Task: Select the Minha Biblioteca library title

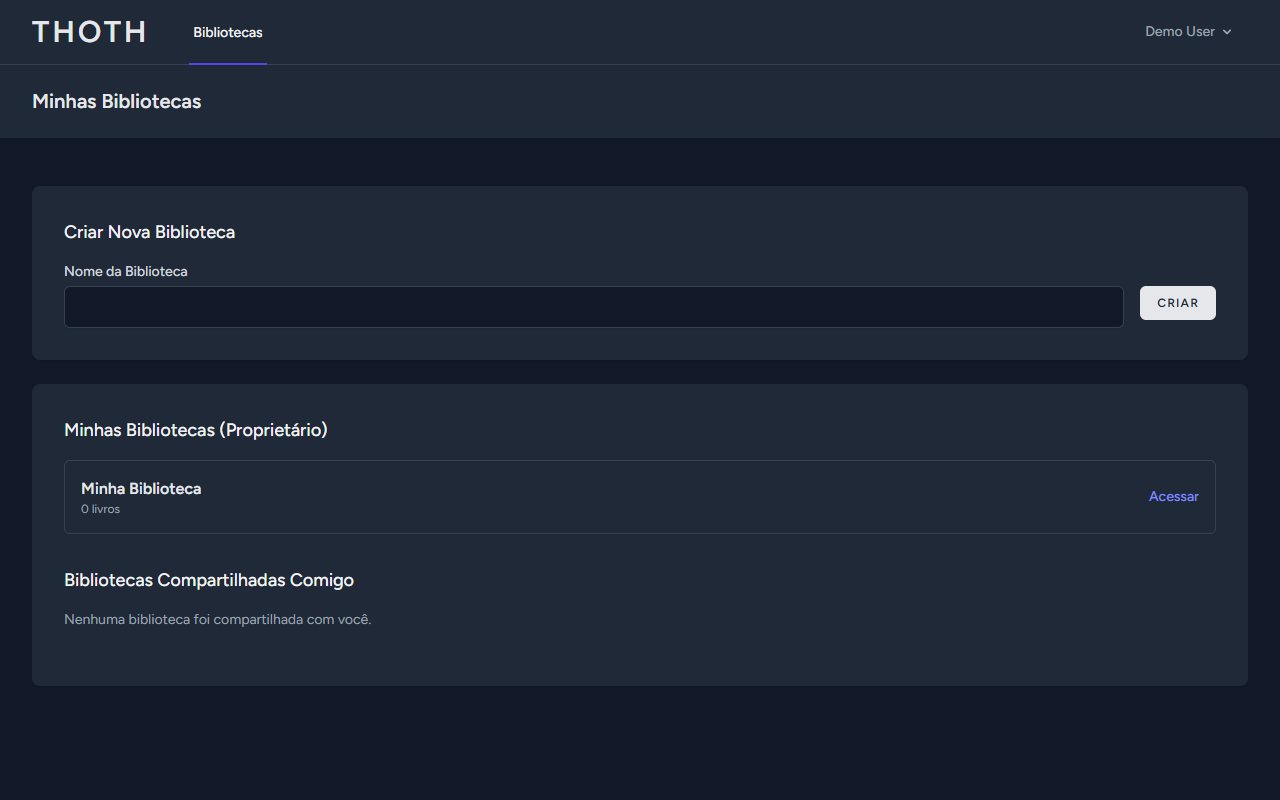Action: (141, 489)
